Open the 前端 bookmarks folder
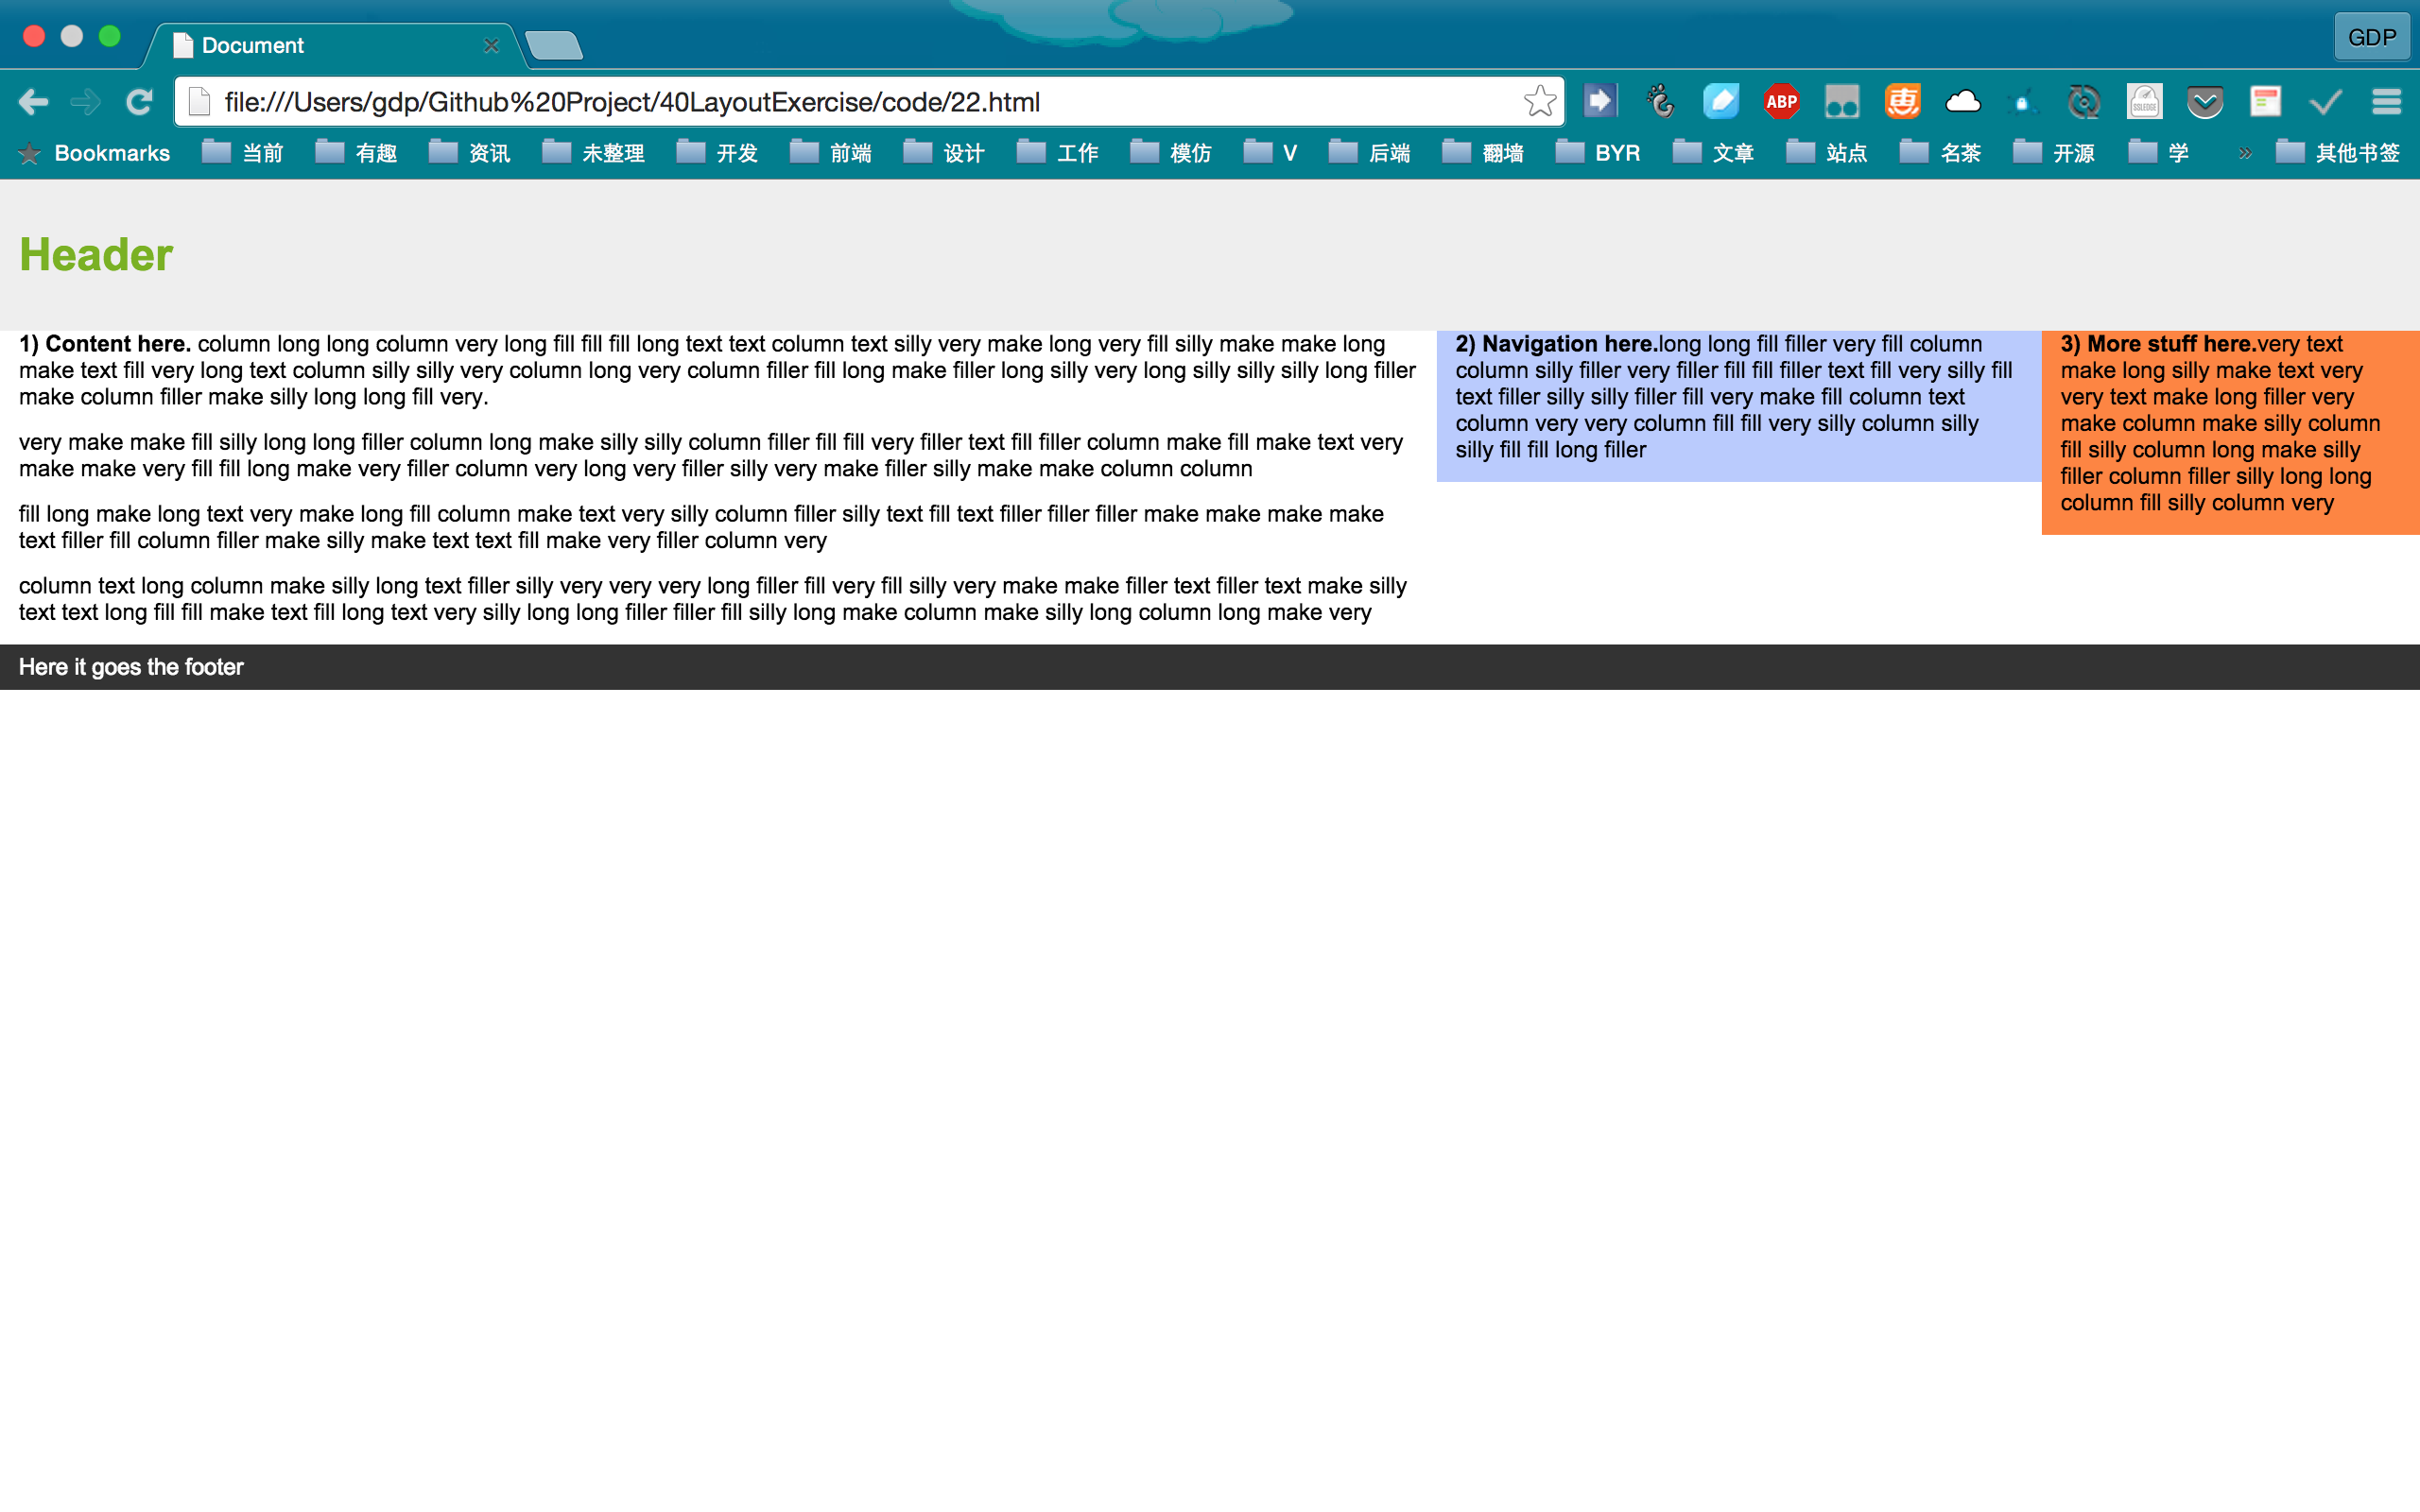This screenshot has width=2420, height=1512. click(830, 153)
